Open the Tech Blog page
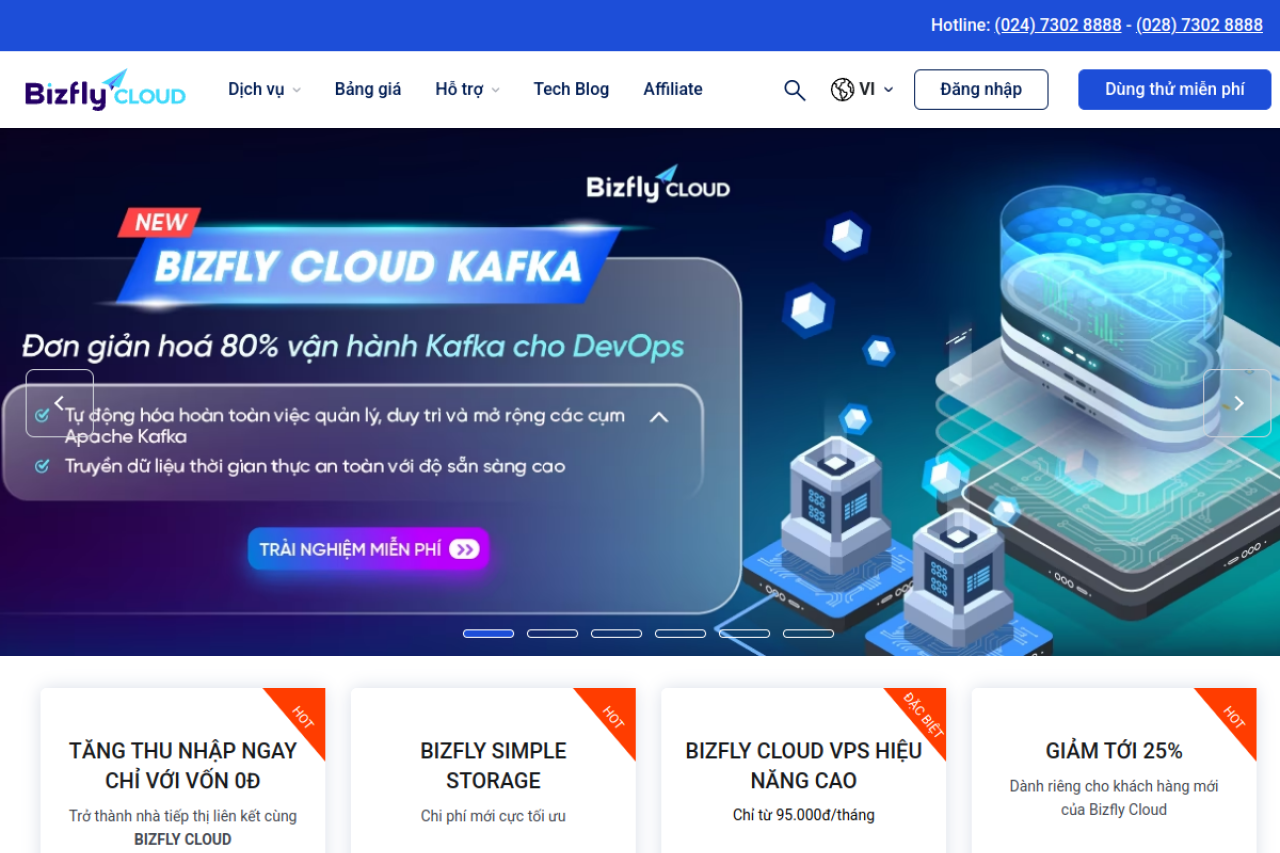 coord(571,89)
